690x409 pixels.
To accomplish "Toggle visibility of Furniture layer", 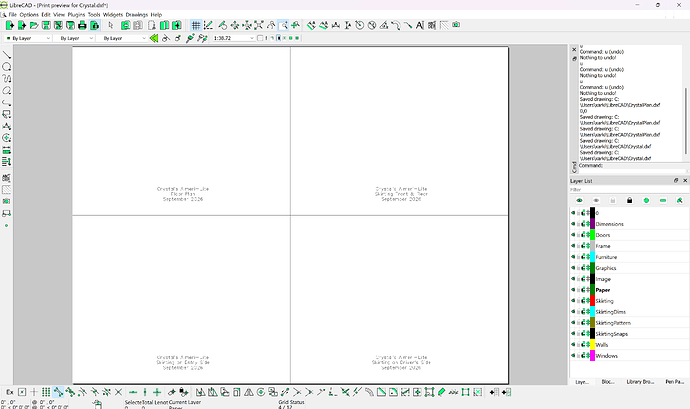I will tap(573, 257).
